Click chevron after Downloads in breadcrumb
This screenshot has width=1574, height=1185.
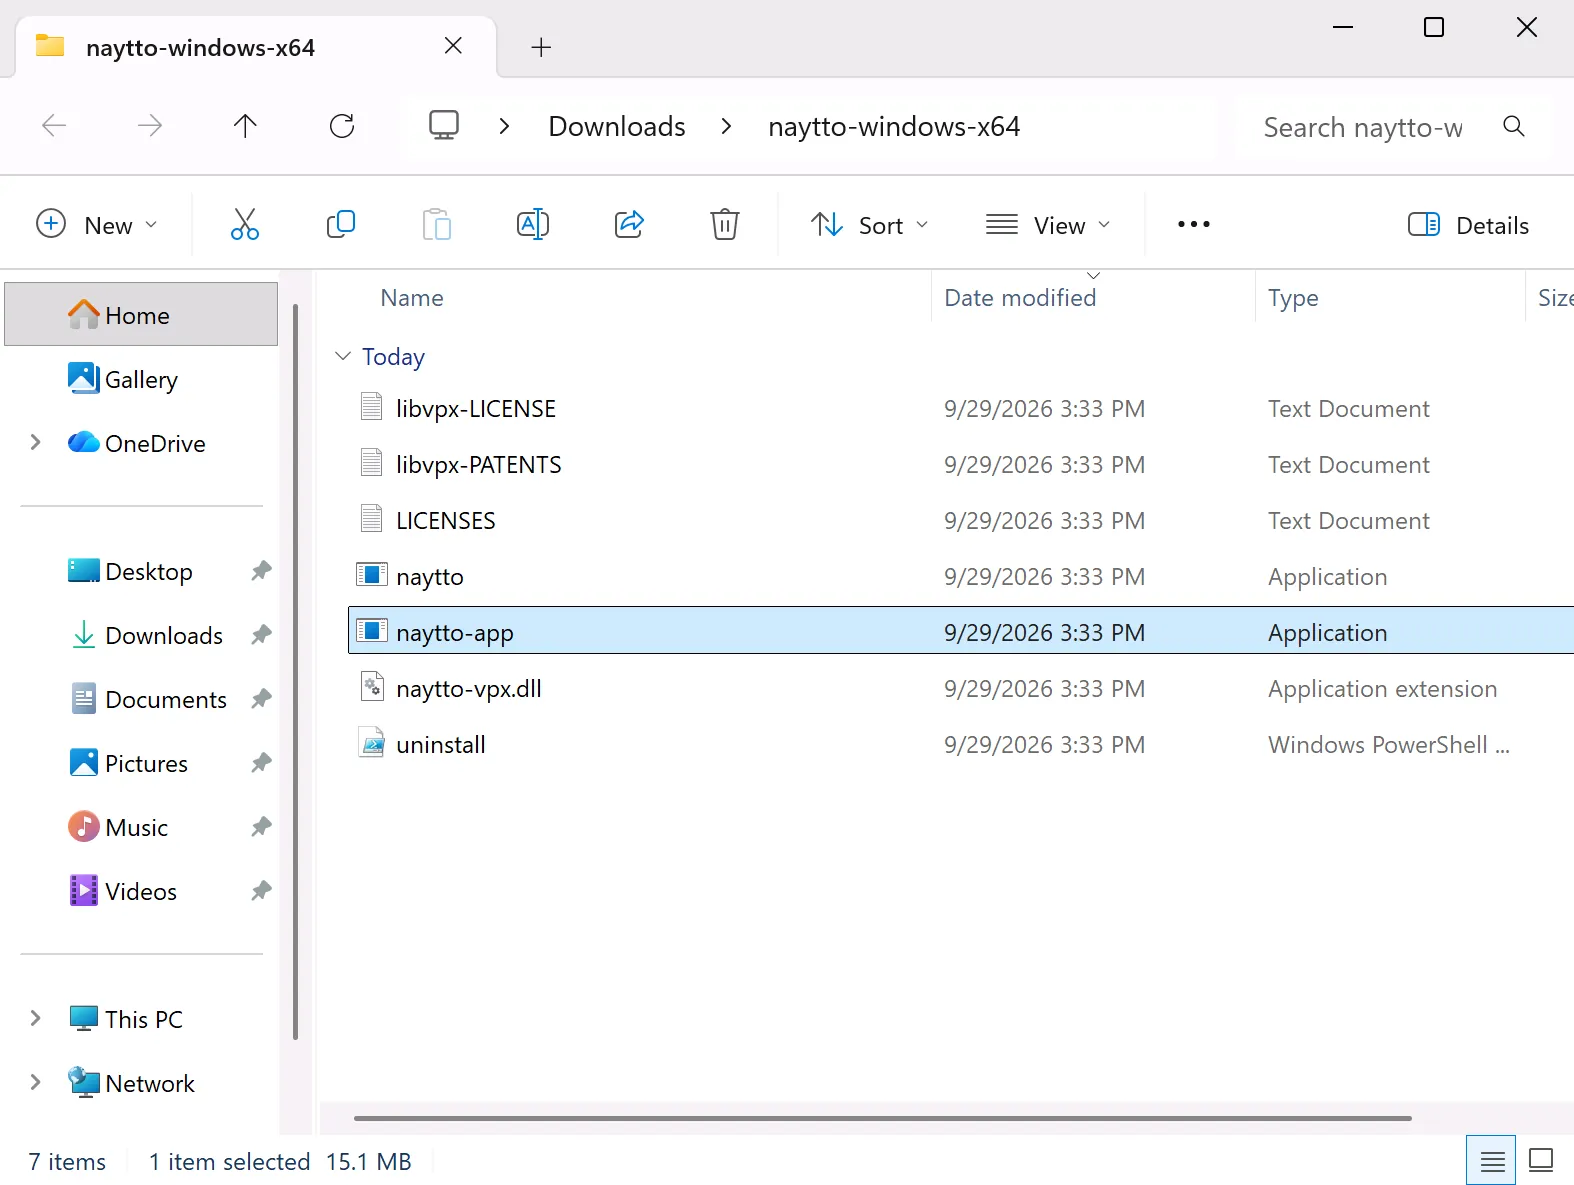727,126
